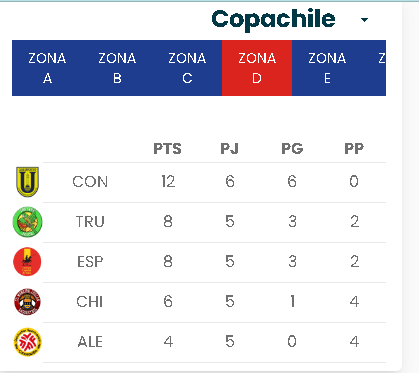
Task: Click the PJ column header
Action: click(229, 149)
